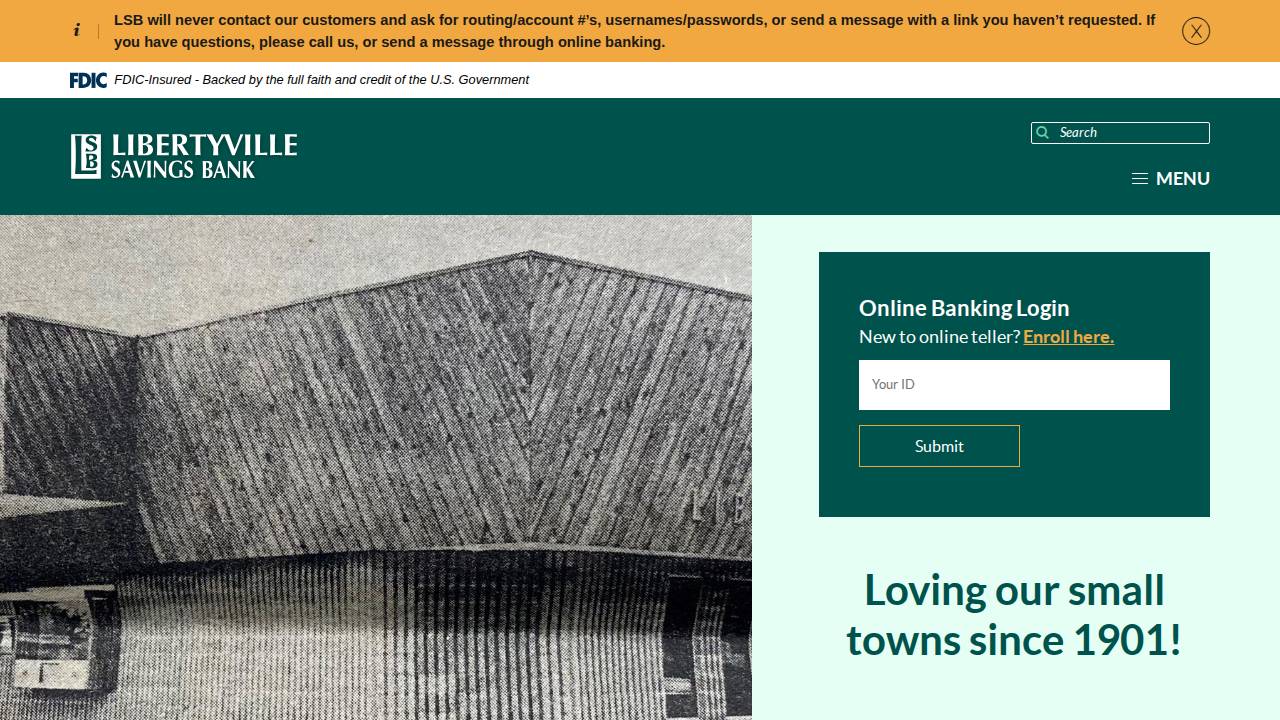Dismiss the security alert with the X button
The image size is (1280, 720).
(x=1196, y=31)
